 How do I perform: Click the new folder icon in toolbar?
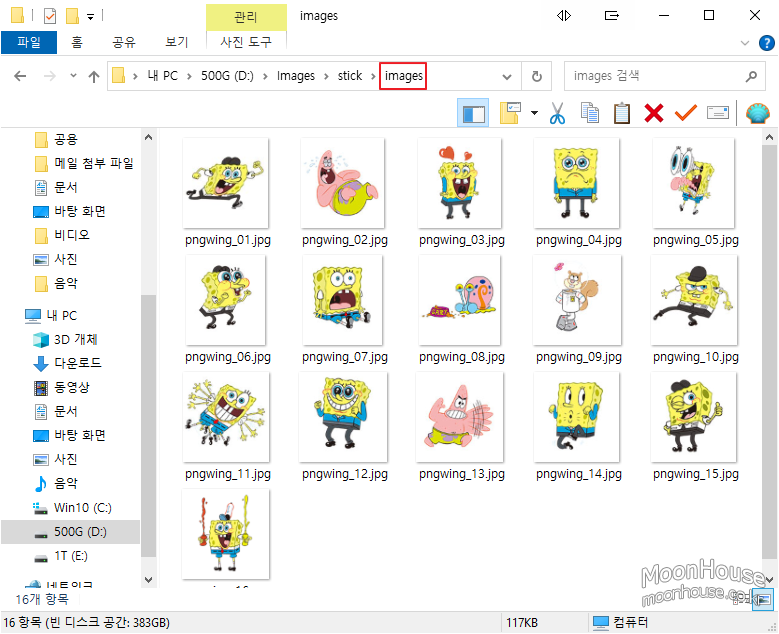(510, 113)
